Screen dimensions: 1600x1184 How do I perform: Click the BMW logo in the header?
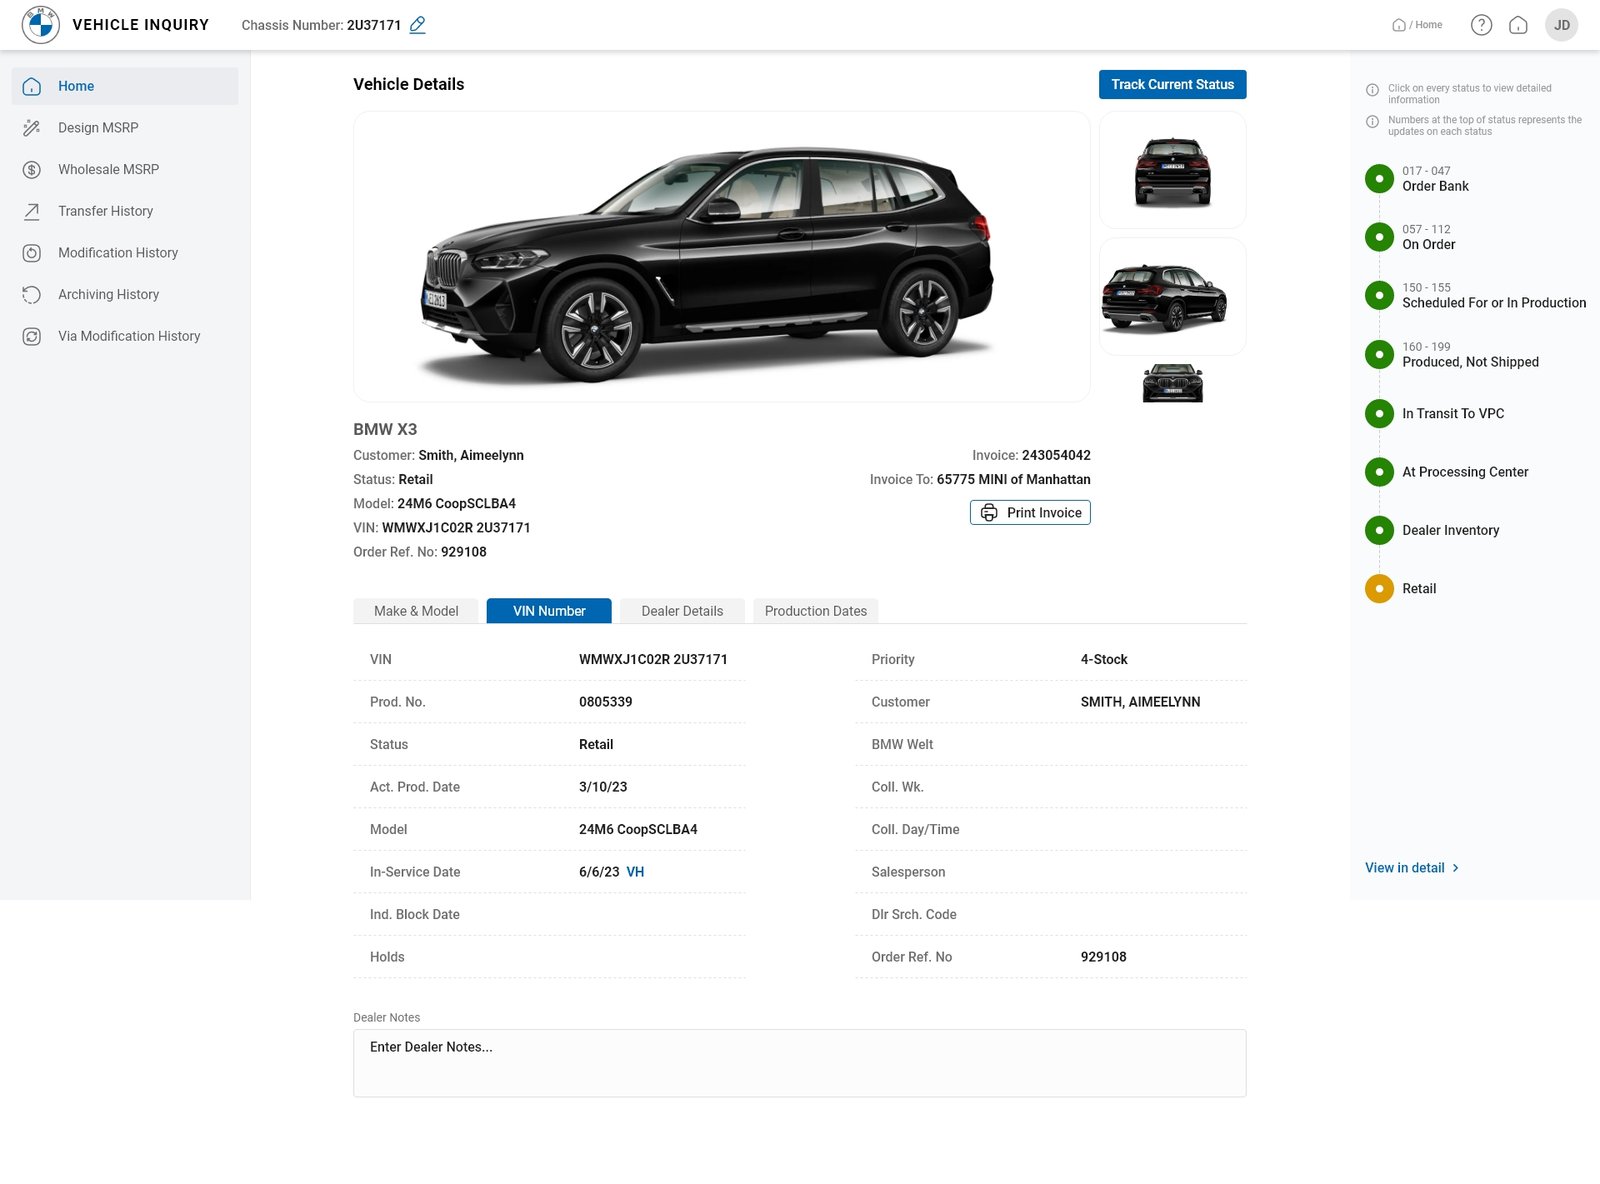click(41, 25)
